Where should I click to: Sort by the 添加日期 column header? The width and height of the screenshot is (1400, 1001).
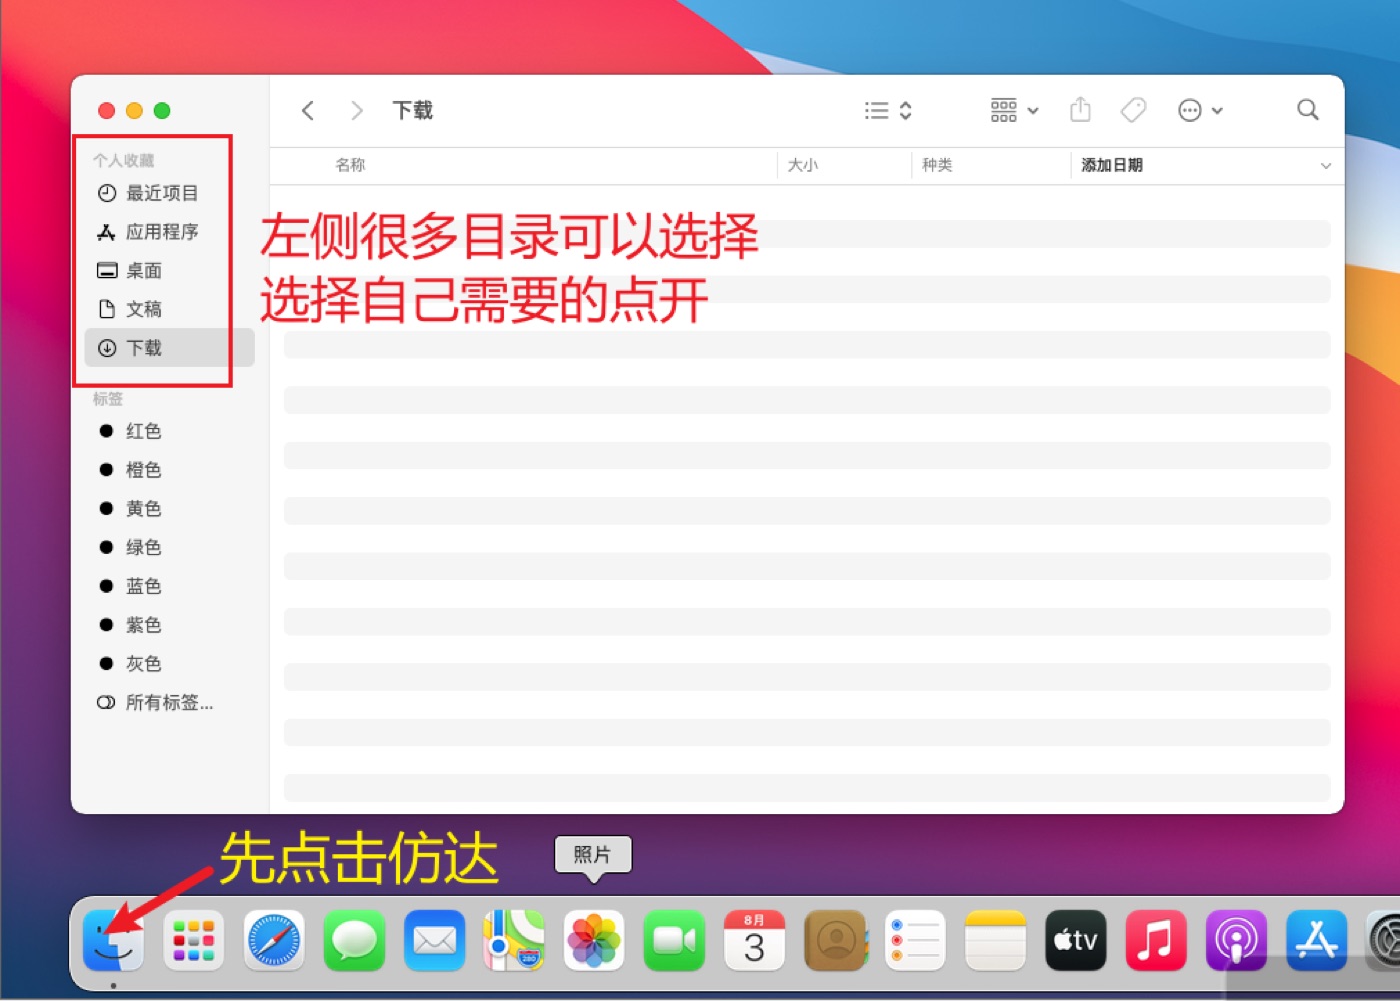[x=1112, y=165]
